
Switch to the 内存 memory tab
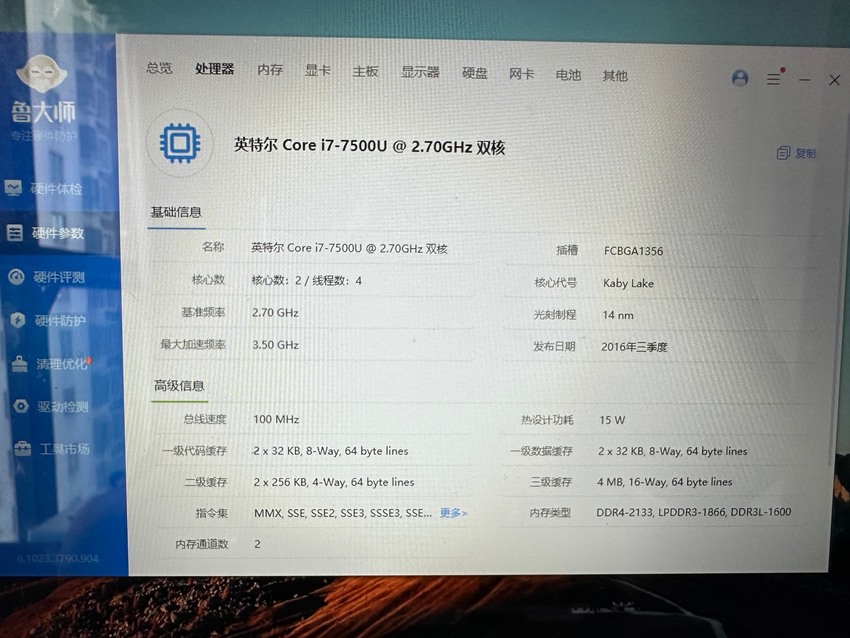[270, 70]
